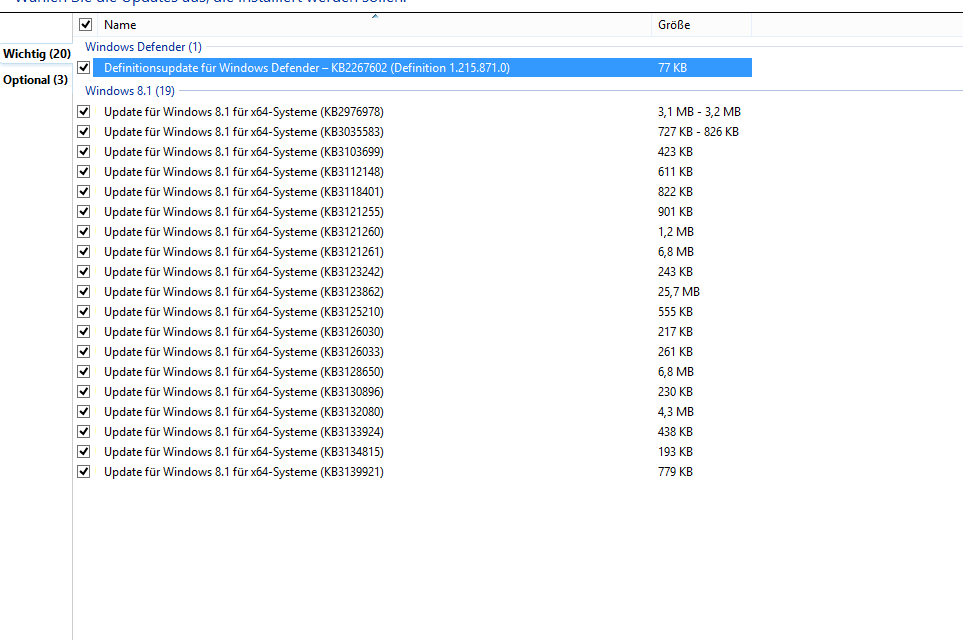Select the update name KB3128650

tap(244, 372)
